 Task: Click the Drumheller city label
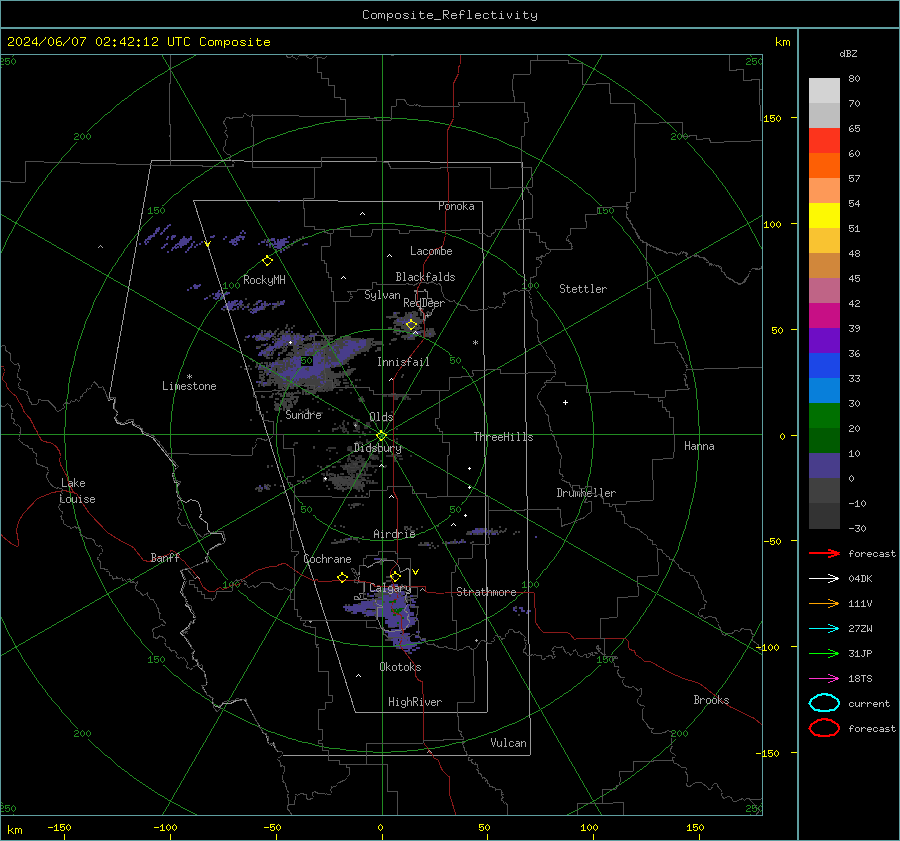pos(586,493)
